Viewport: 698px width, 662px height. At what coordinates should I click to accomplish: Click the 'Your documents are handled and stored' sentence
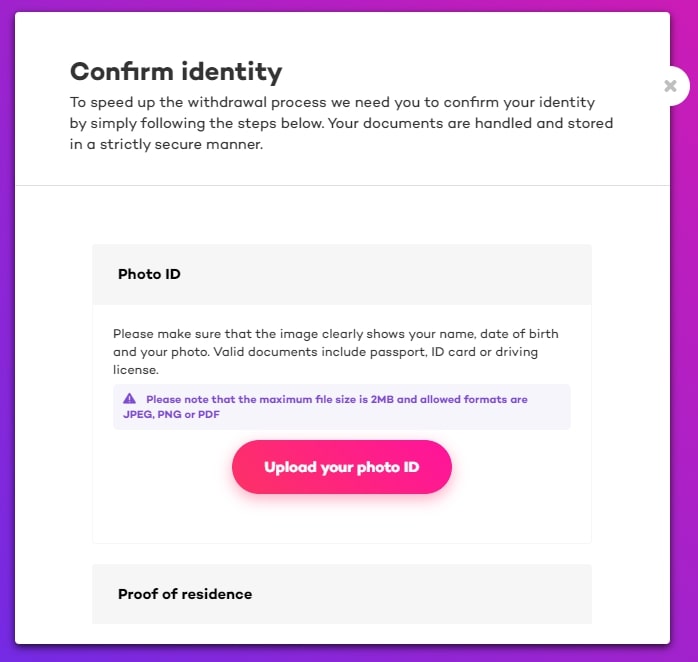click(471, 123)
